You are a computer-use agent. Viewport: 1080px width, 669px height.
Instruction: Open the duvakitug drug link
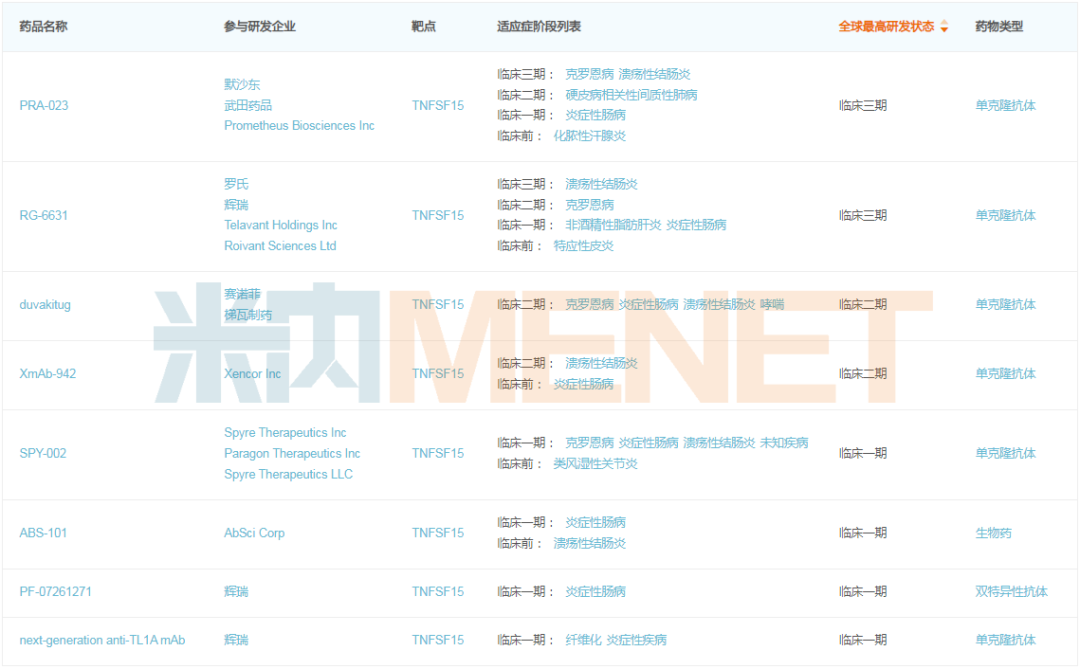pyautogui.click(x=45, y=305)
